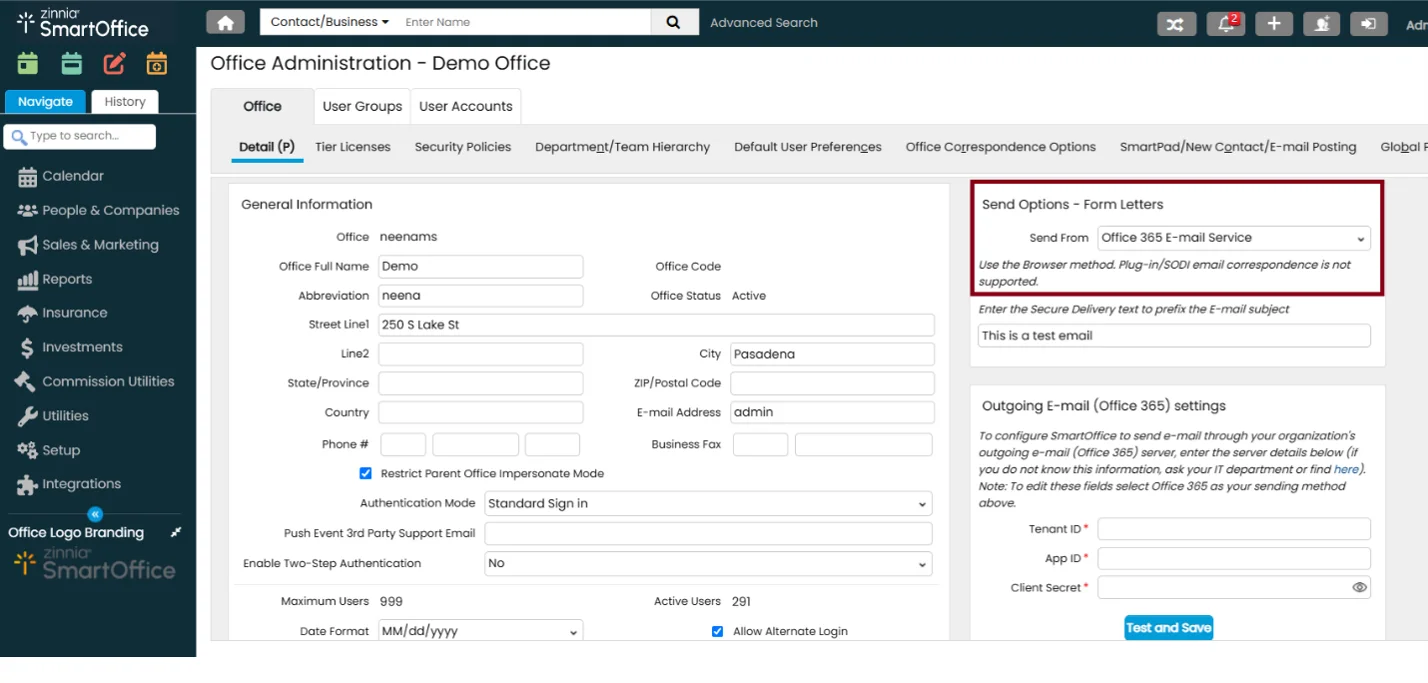Click the Tenant ID field

tap(1234, 529)
